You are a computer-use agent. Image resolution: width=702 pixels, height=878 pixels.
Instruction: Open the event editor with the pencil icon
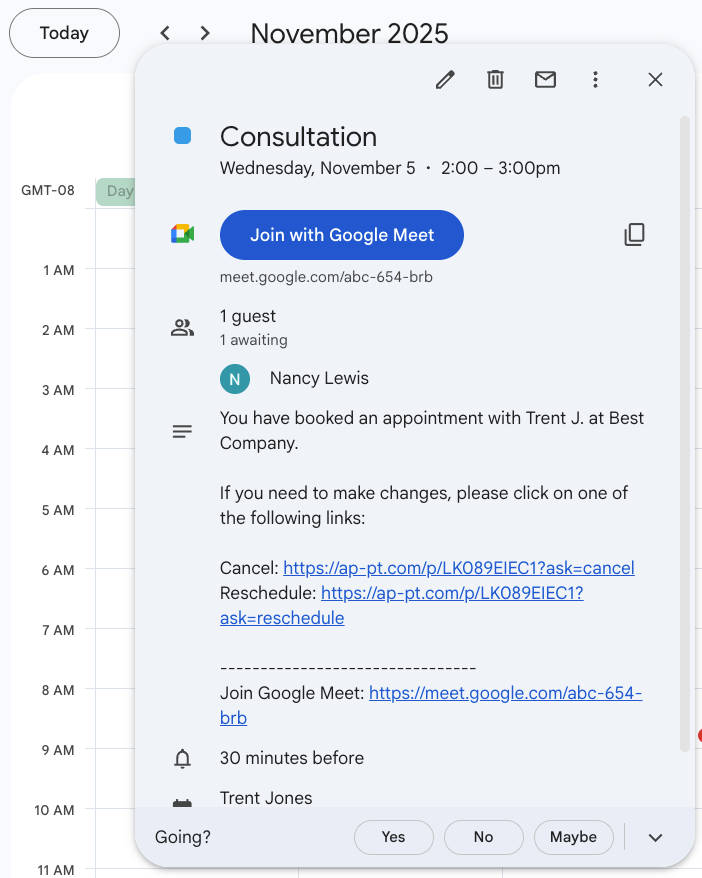pos(445,79)
